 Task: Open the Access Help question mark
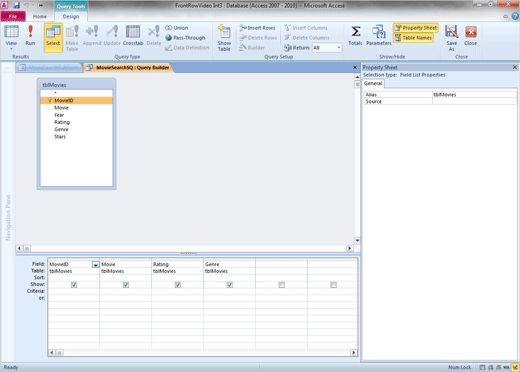(515, 16)
